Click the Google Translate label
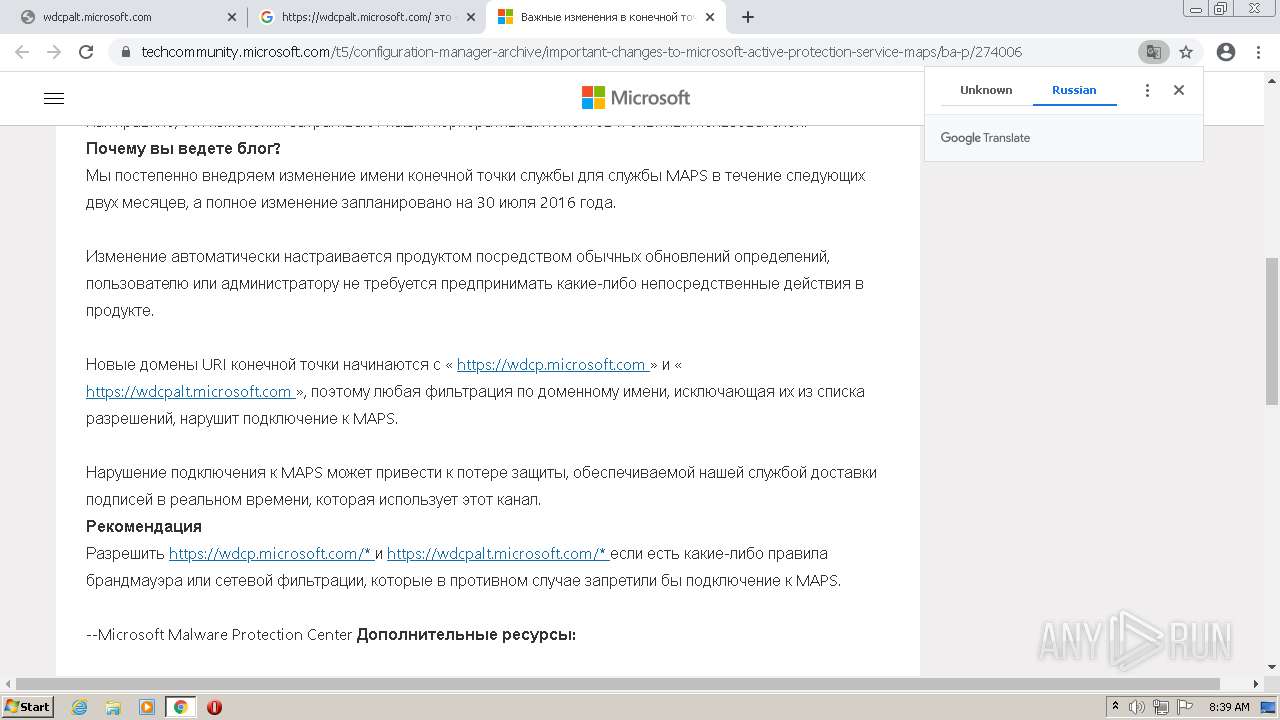This screenshot has width=1280, height=720. pyautogui.click(x=985, y=138)
